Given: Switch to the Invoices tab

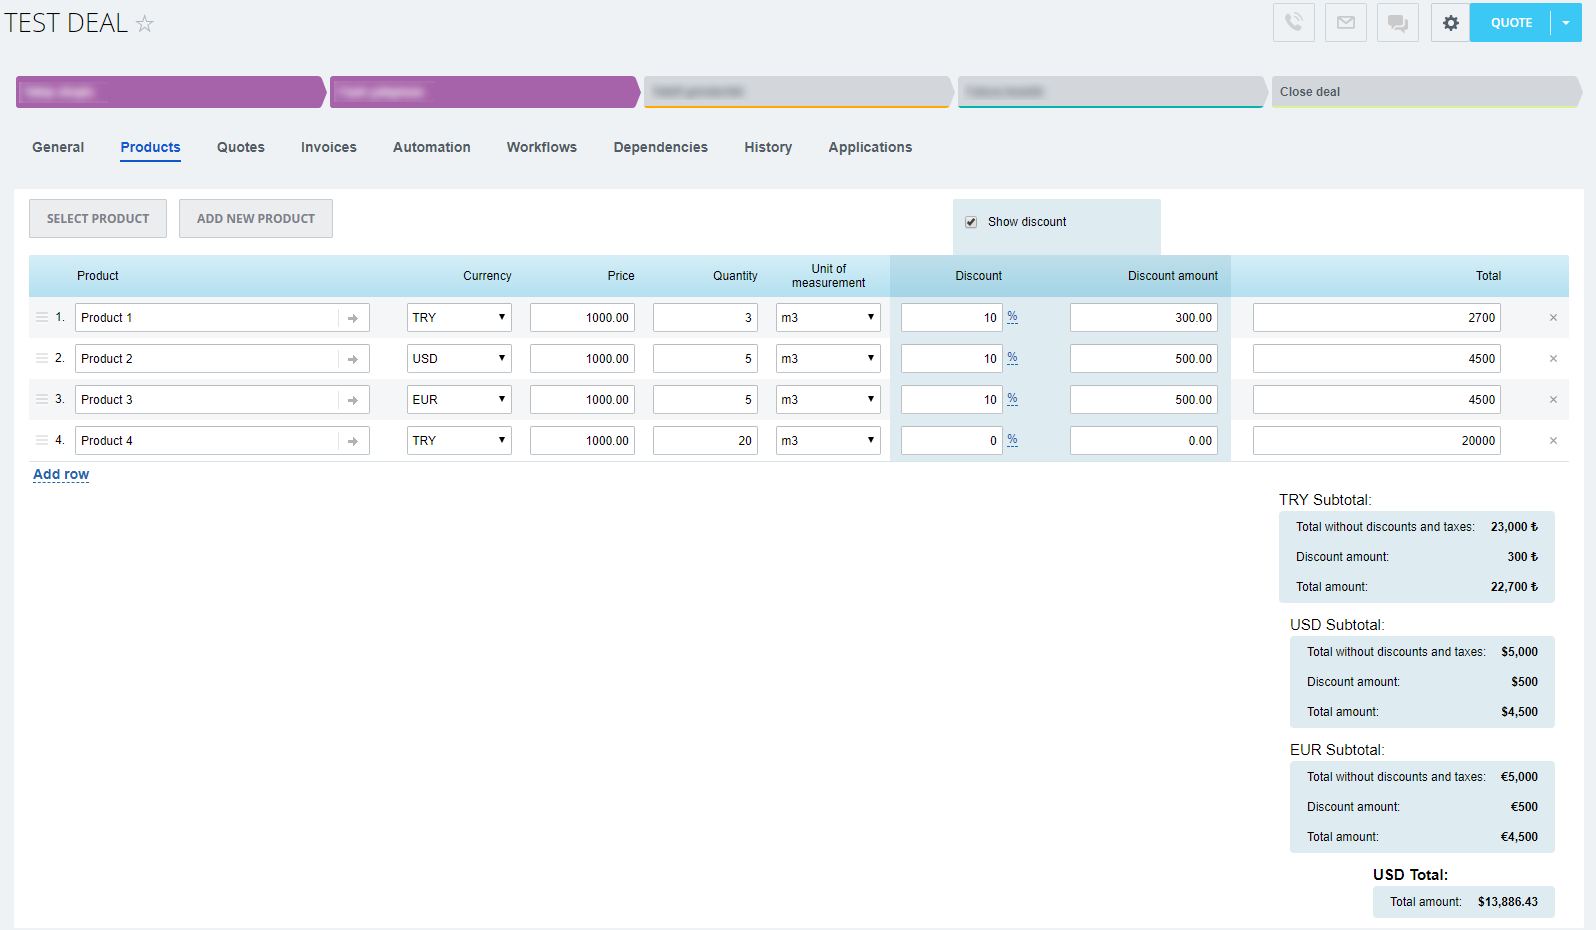Looking at the screenshot, I should click(329, 147).
